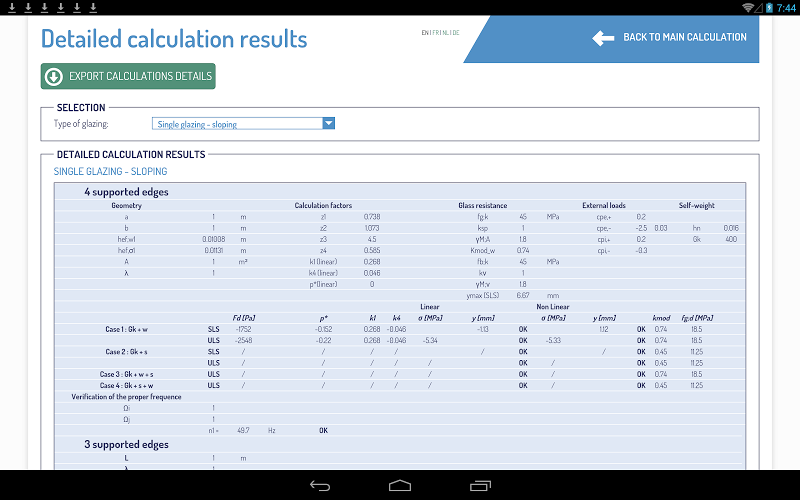
Task: Tap the white back arrow icon
Action: 603,38
